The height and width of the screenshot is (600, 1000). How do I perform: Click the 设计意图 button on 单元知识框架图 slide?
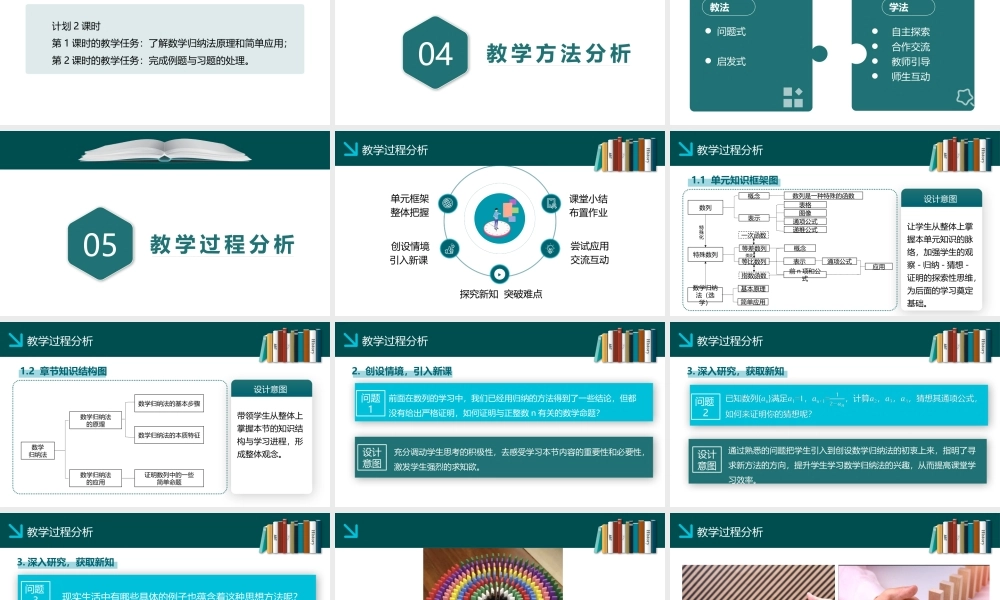(x=941, y=199)
